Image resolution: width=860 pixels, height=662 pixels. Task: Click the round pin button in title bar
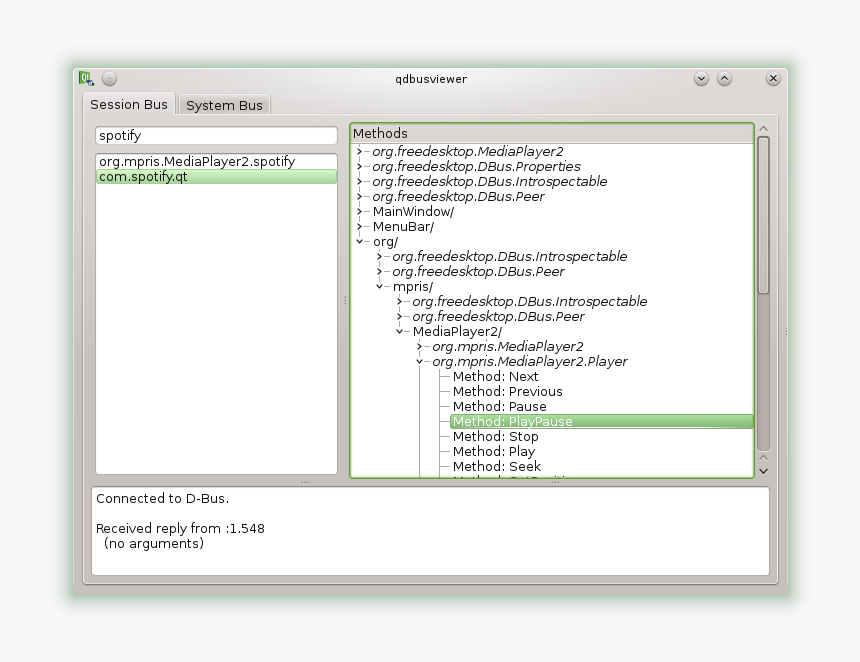tap(109, 79)
